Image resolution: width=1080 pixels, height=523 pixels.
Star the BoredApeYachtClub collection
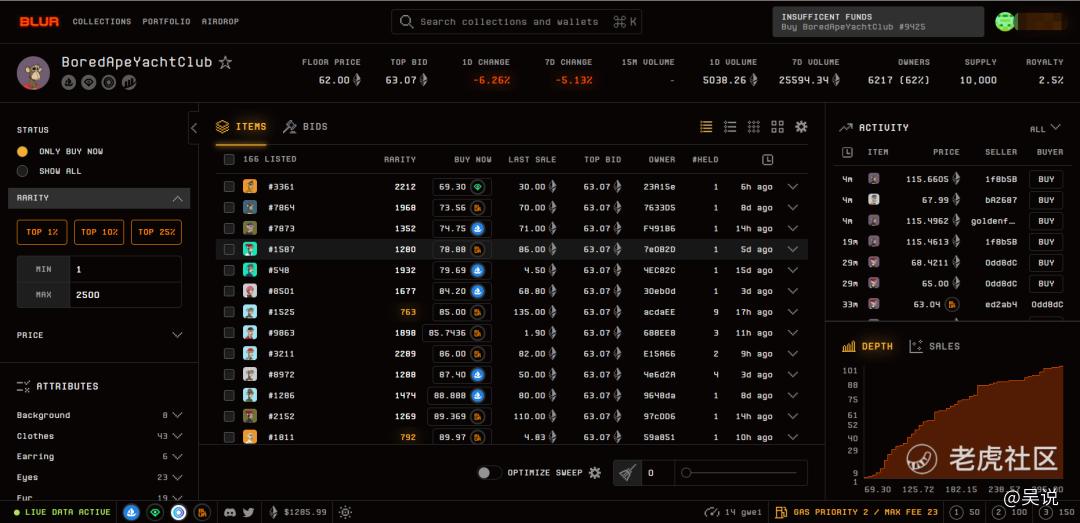[225, 63]
